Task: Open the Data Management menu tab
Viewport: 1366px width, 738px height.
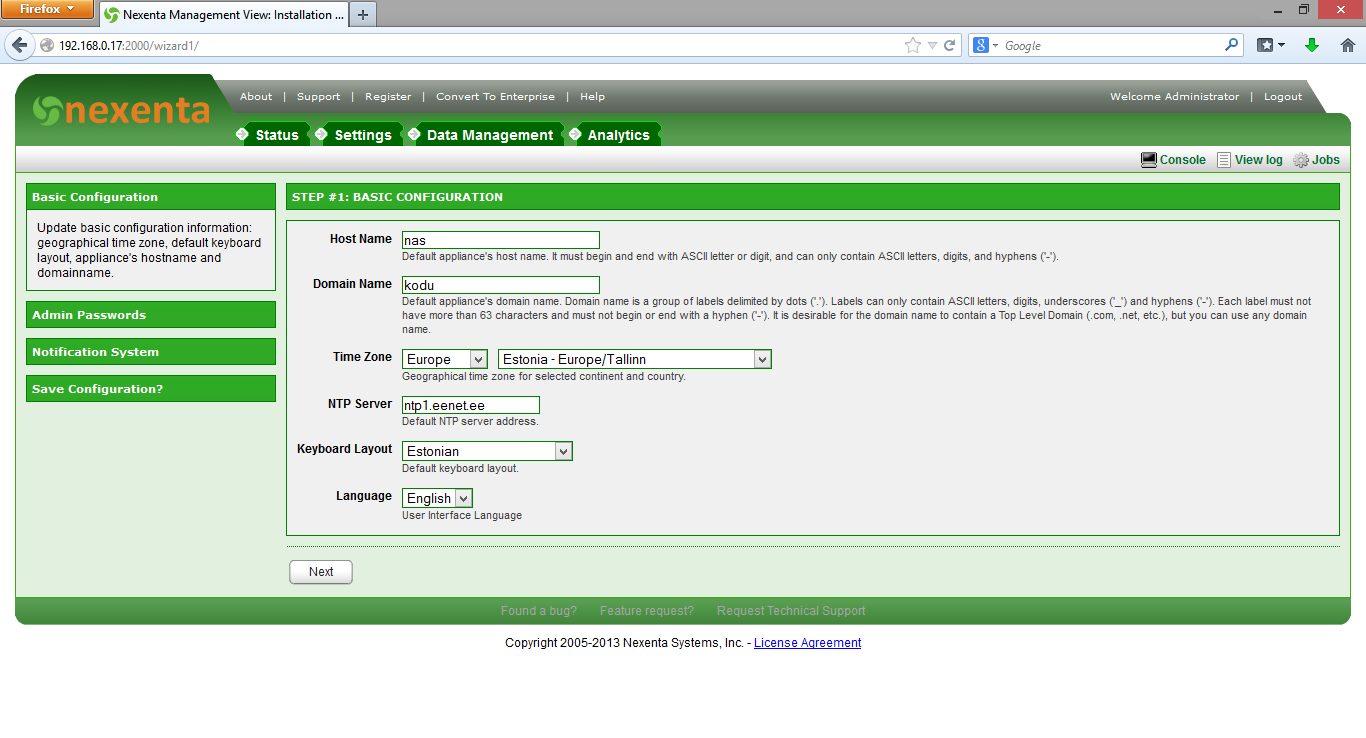Action: click(x=490, y=135)
